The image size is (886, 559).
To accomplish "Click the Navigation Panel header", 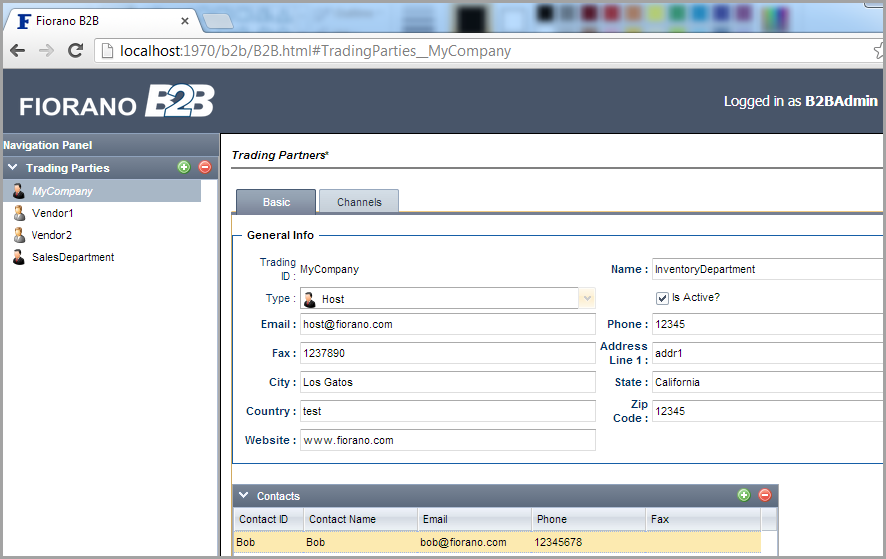I will (110, 145).
